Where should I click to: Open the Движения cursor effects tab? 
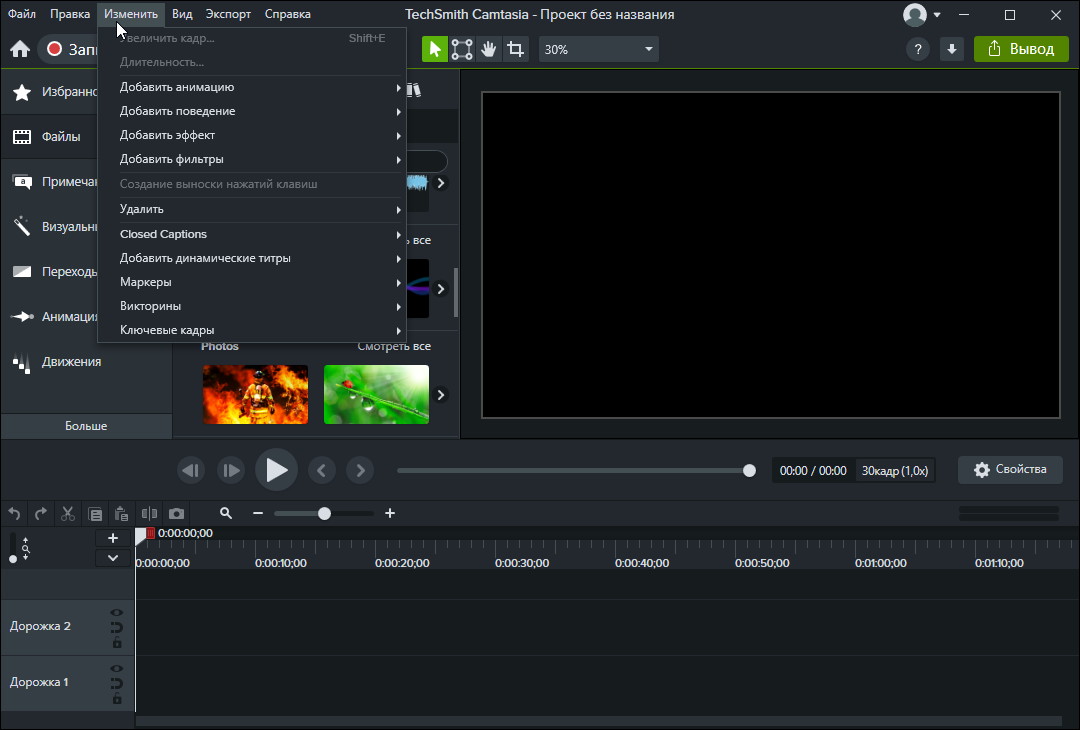pyautogui.click(x=86, y=362)
